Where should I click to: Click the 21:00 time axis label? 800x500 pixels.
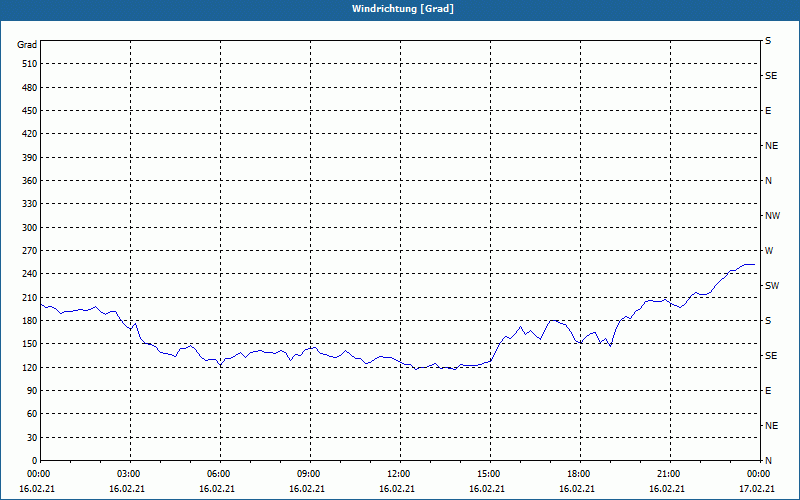[669, 474]
